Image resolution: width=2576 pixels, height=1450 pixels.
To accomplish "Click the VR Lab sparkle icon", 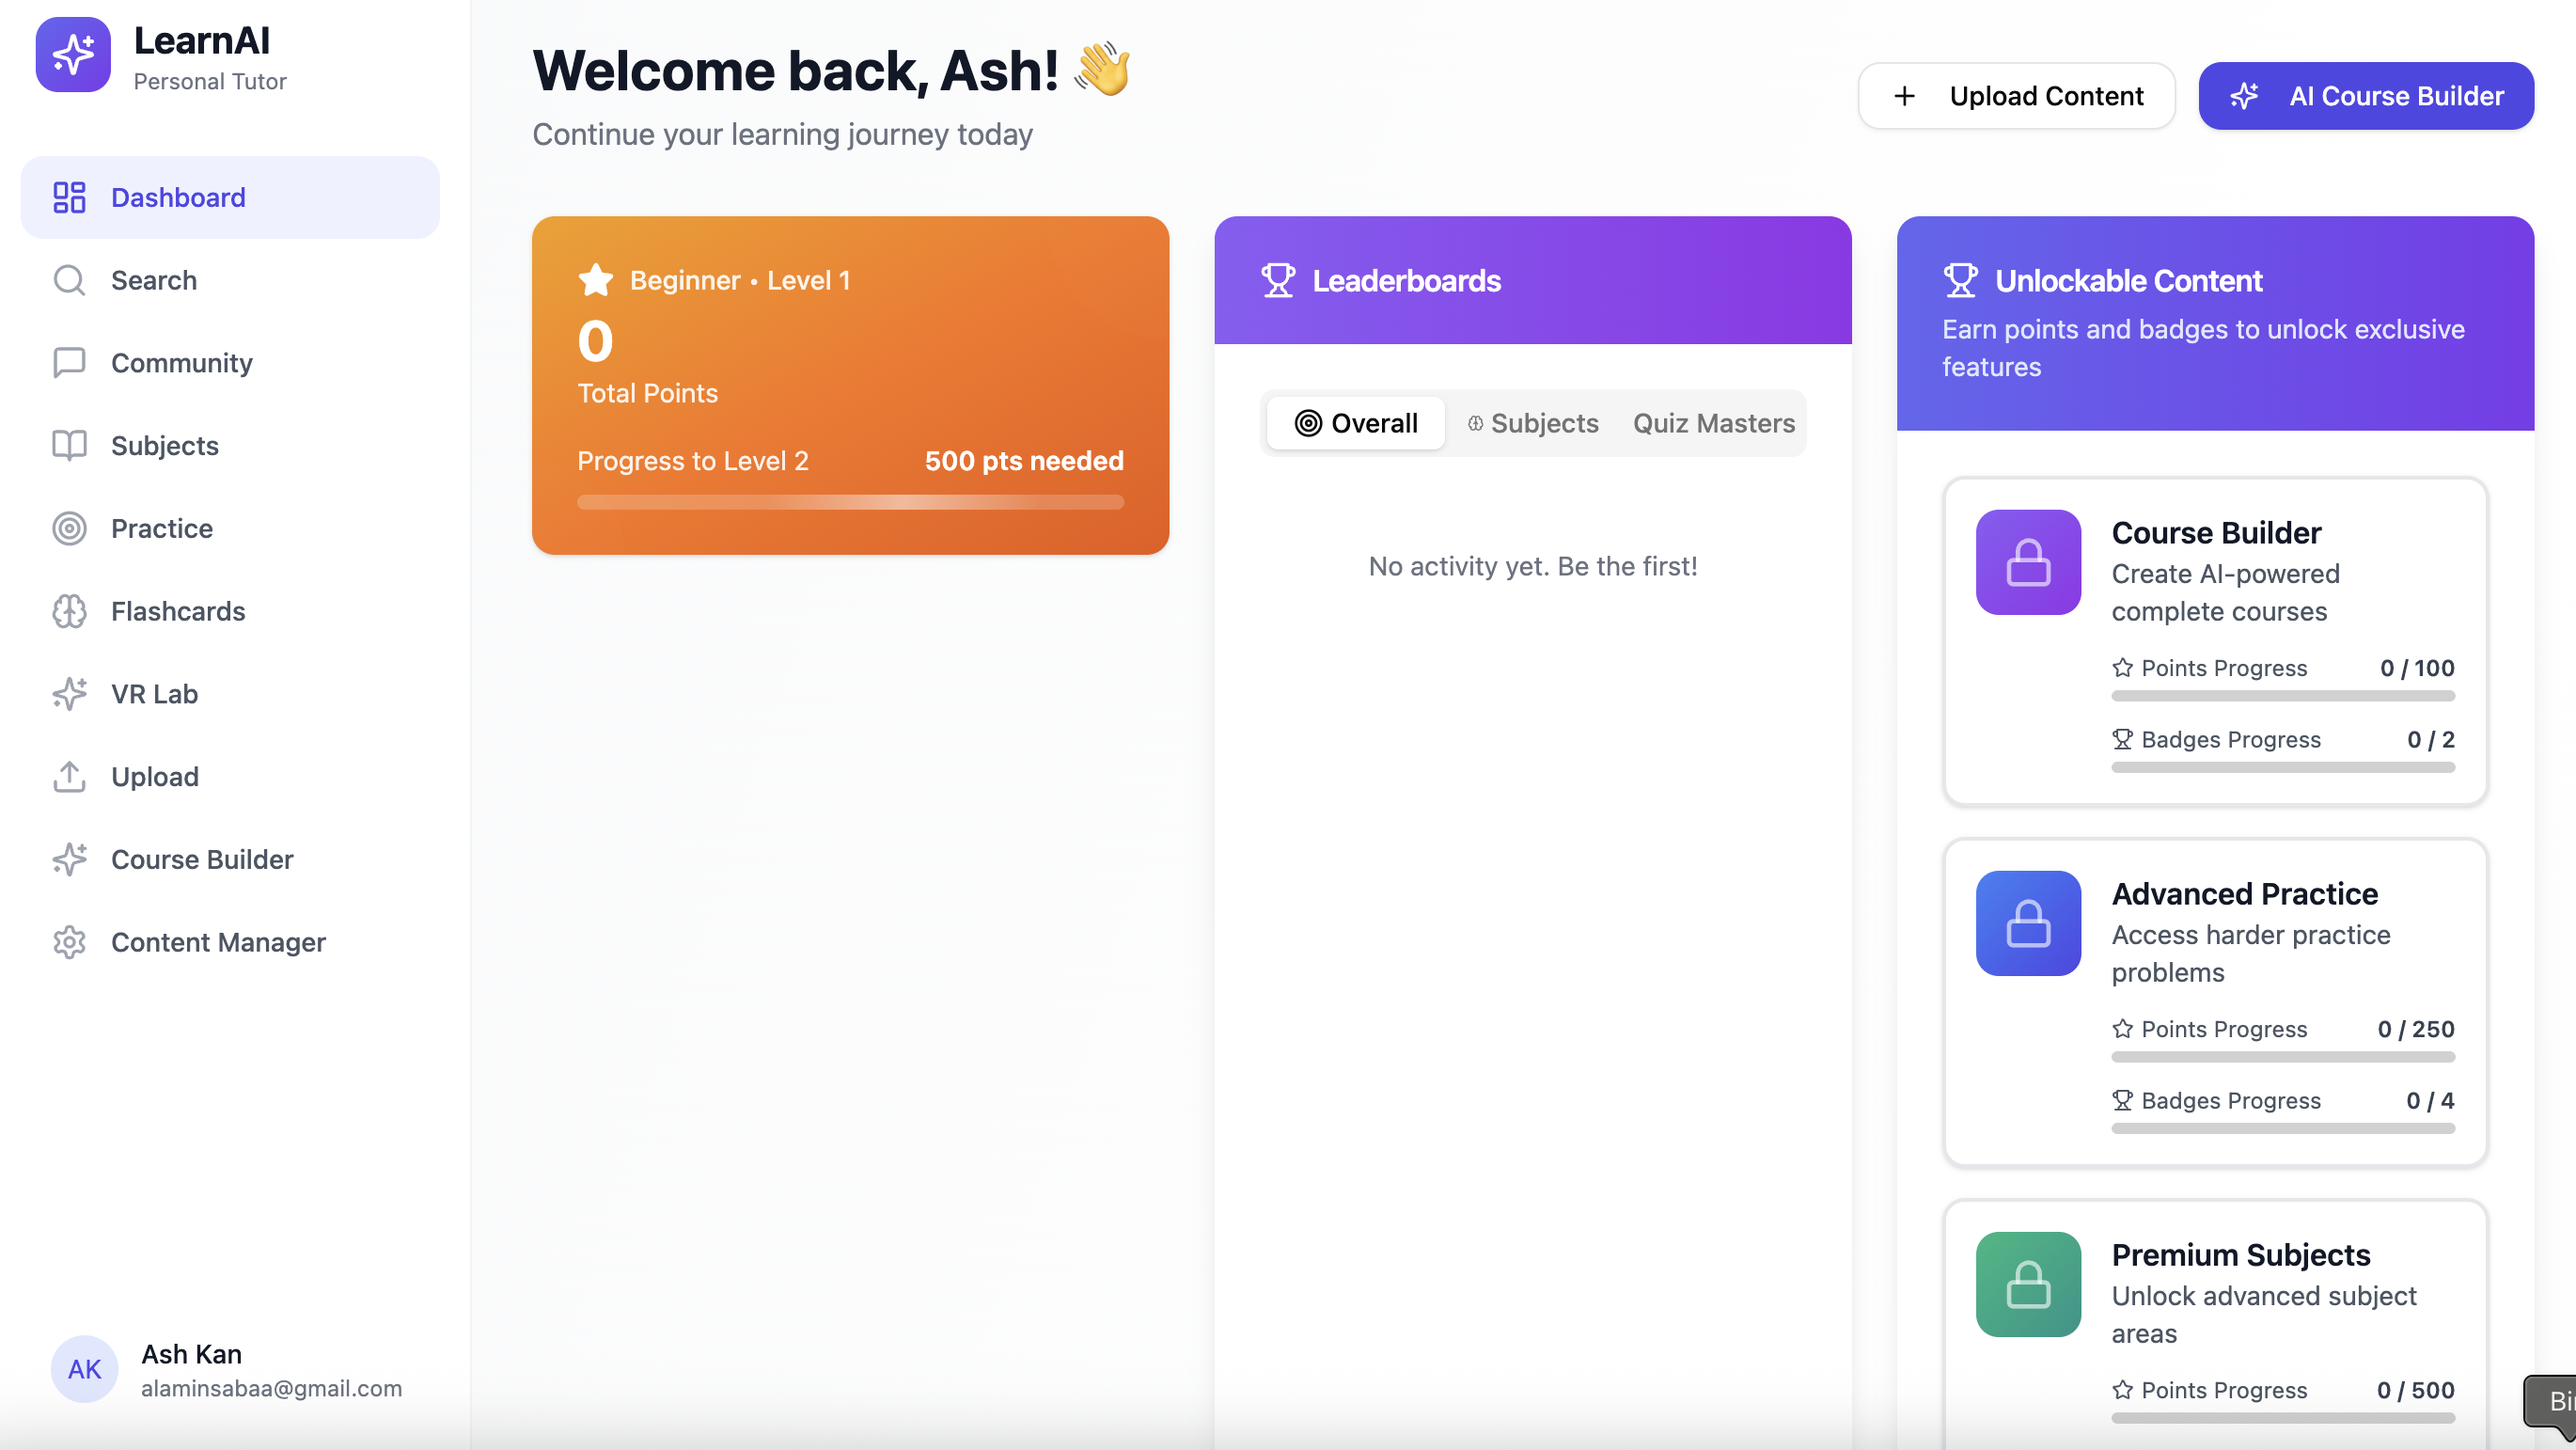I will tap(69, 694).
